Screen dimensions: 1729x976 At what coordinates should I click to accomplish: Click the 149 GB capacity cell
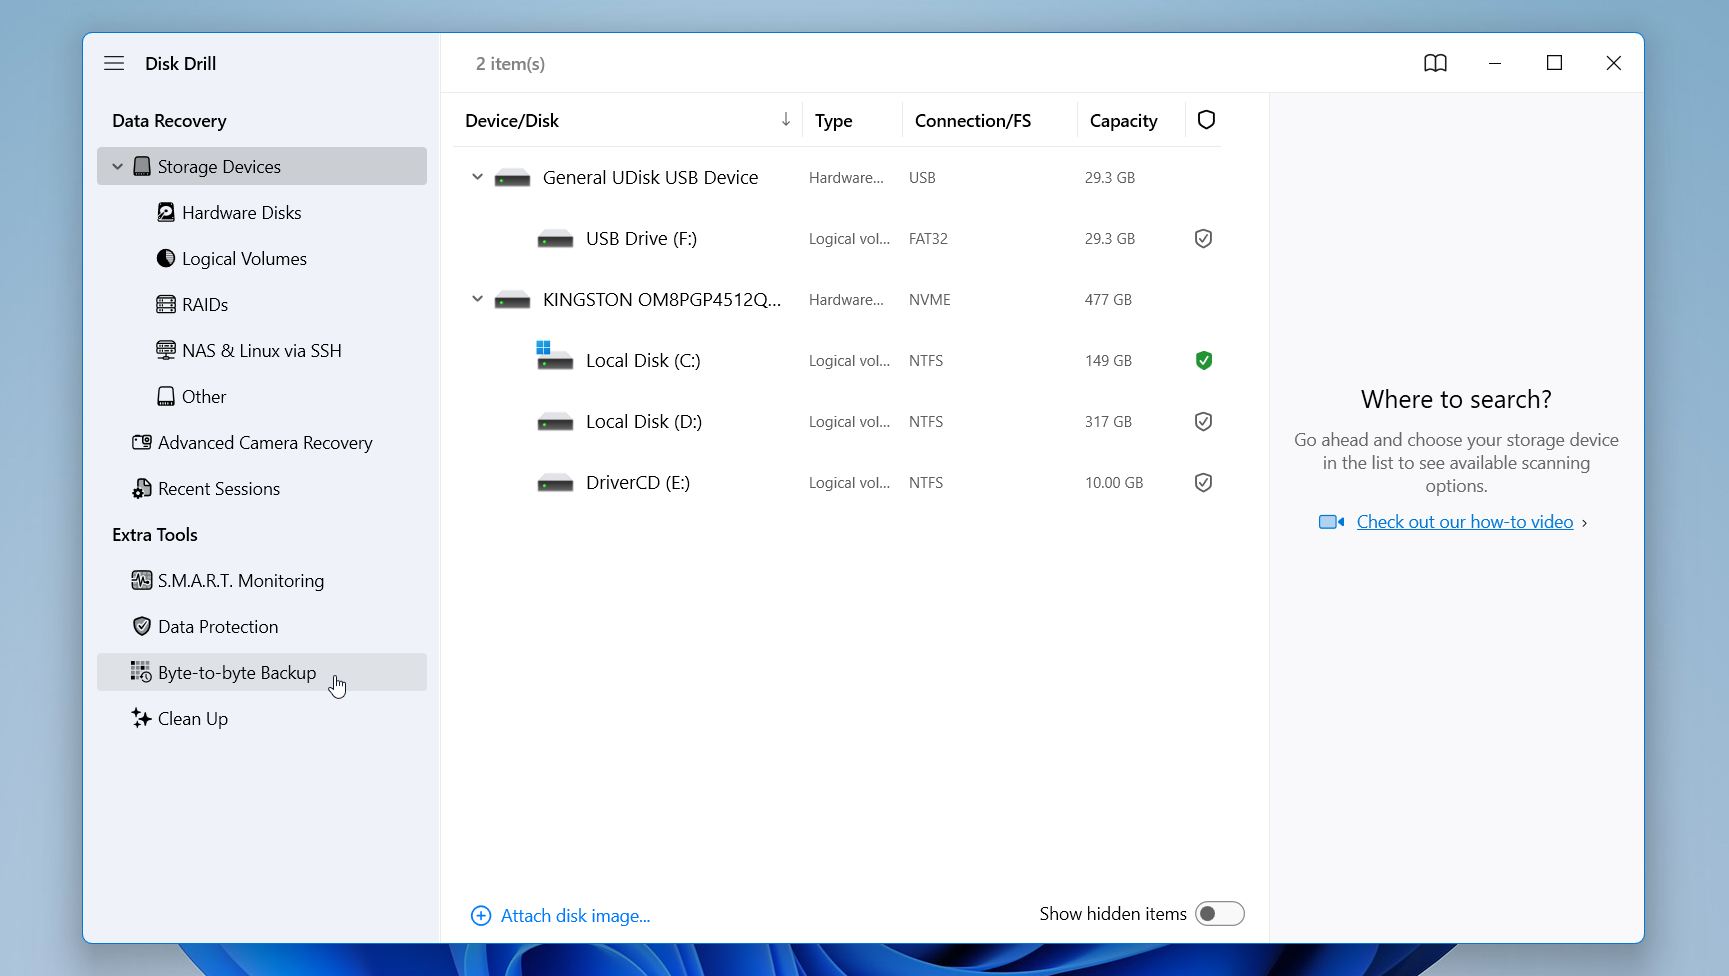1108,360
